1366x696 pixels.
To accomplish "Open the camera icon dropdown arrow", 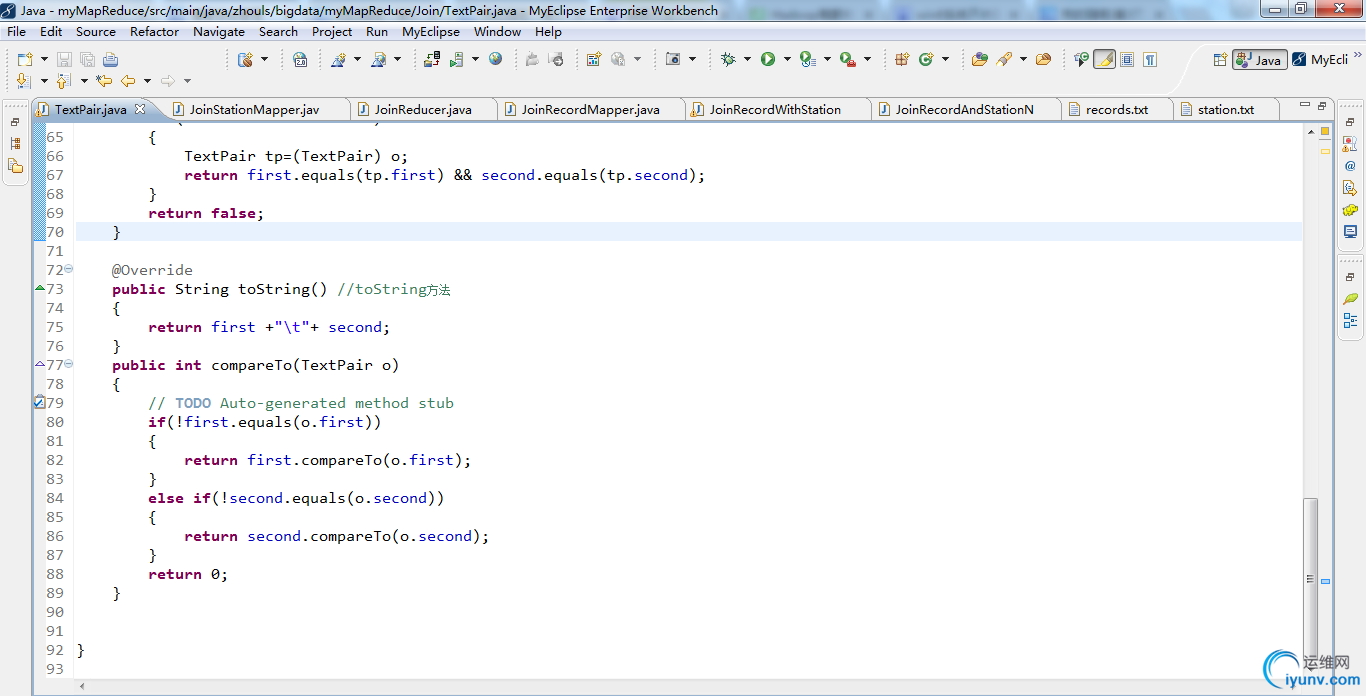I will [x=692, y=60].
